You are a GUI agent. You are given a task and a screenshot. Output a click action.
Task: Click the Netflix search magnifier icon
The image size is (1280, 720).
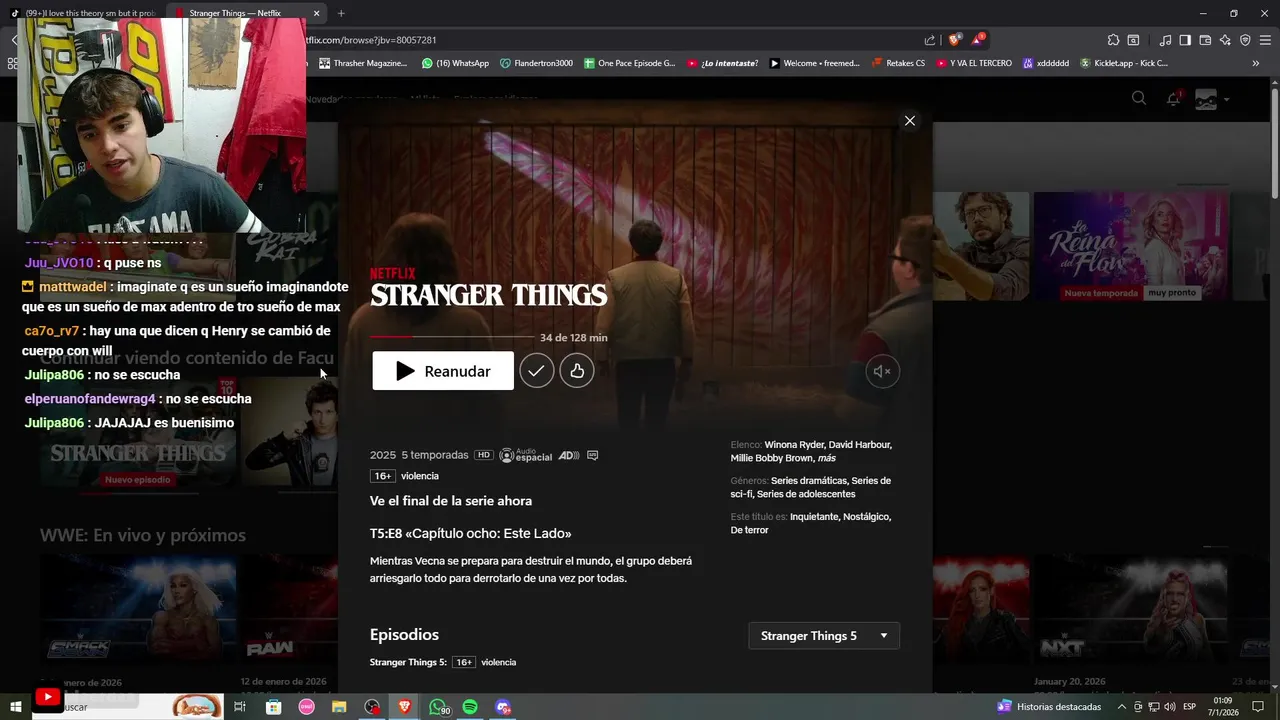tap(1139, 98)
